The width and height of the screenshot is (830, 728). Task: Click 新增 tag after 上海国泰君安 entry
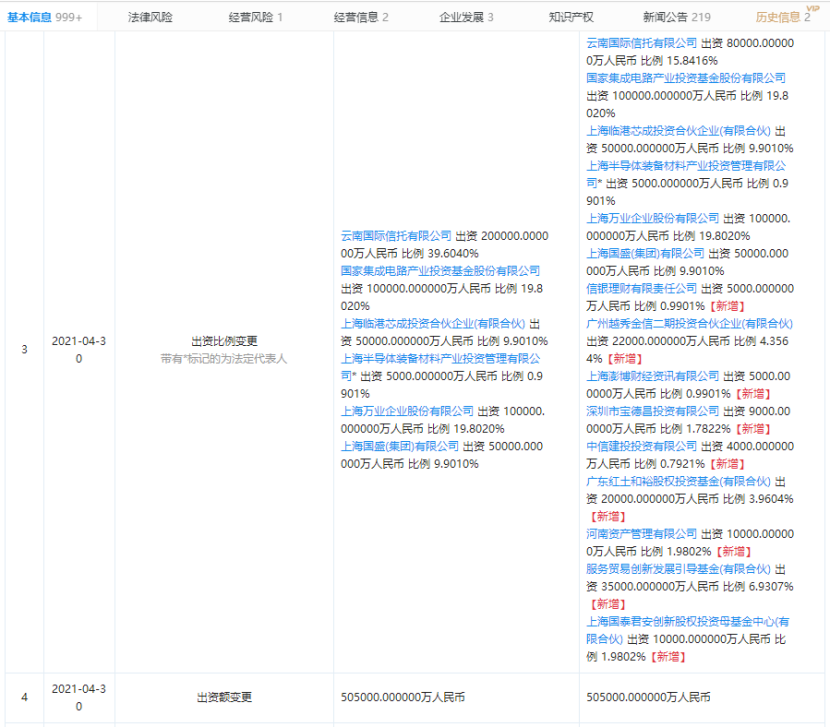[669, 657]
